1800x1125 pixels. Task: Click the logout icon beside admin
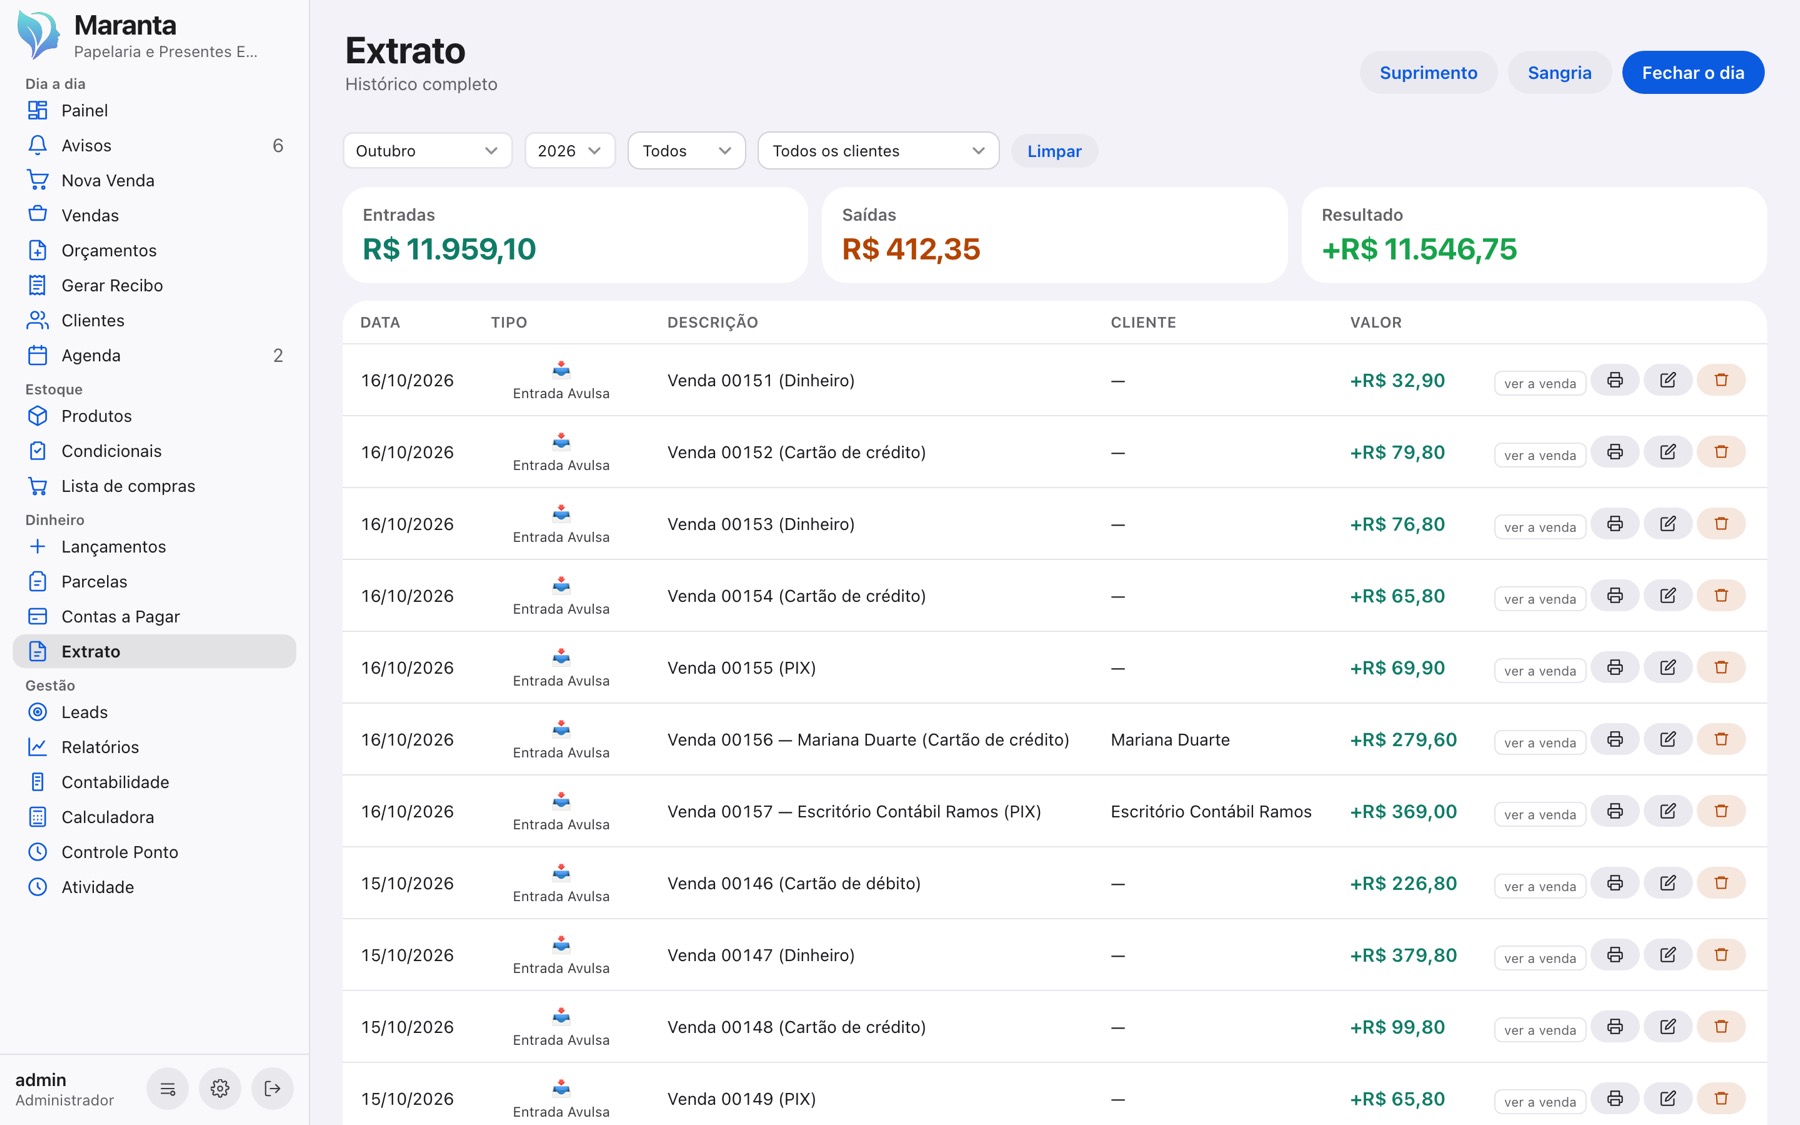click(x=272, y=1089)
